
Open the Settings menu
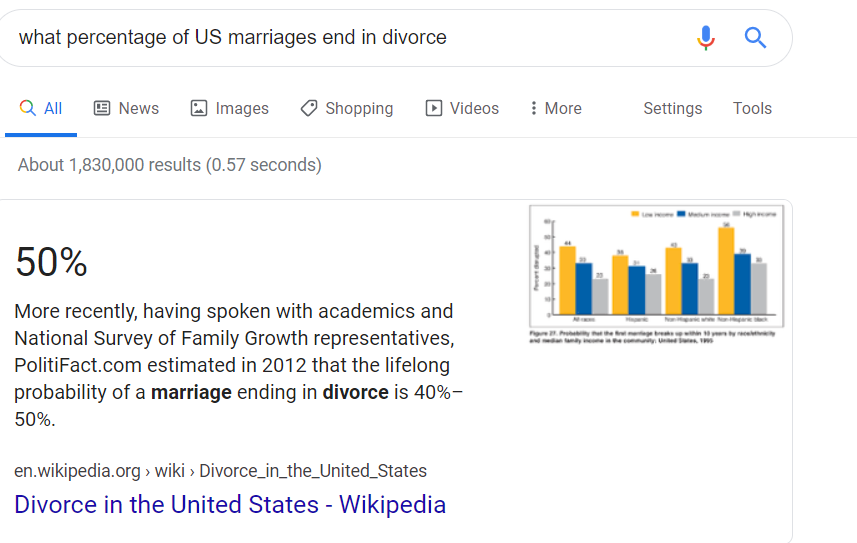(x=673, y=108)
